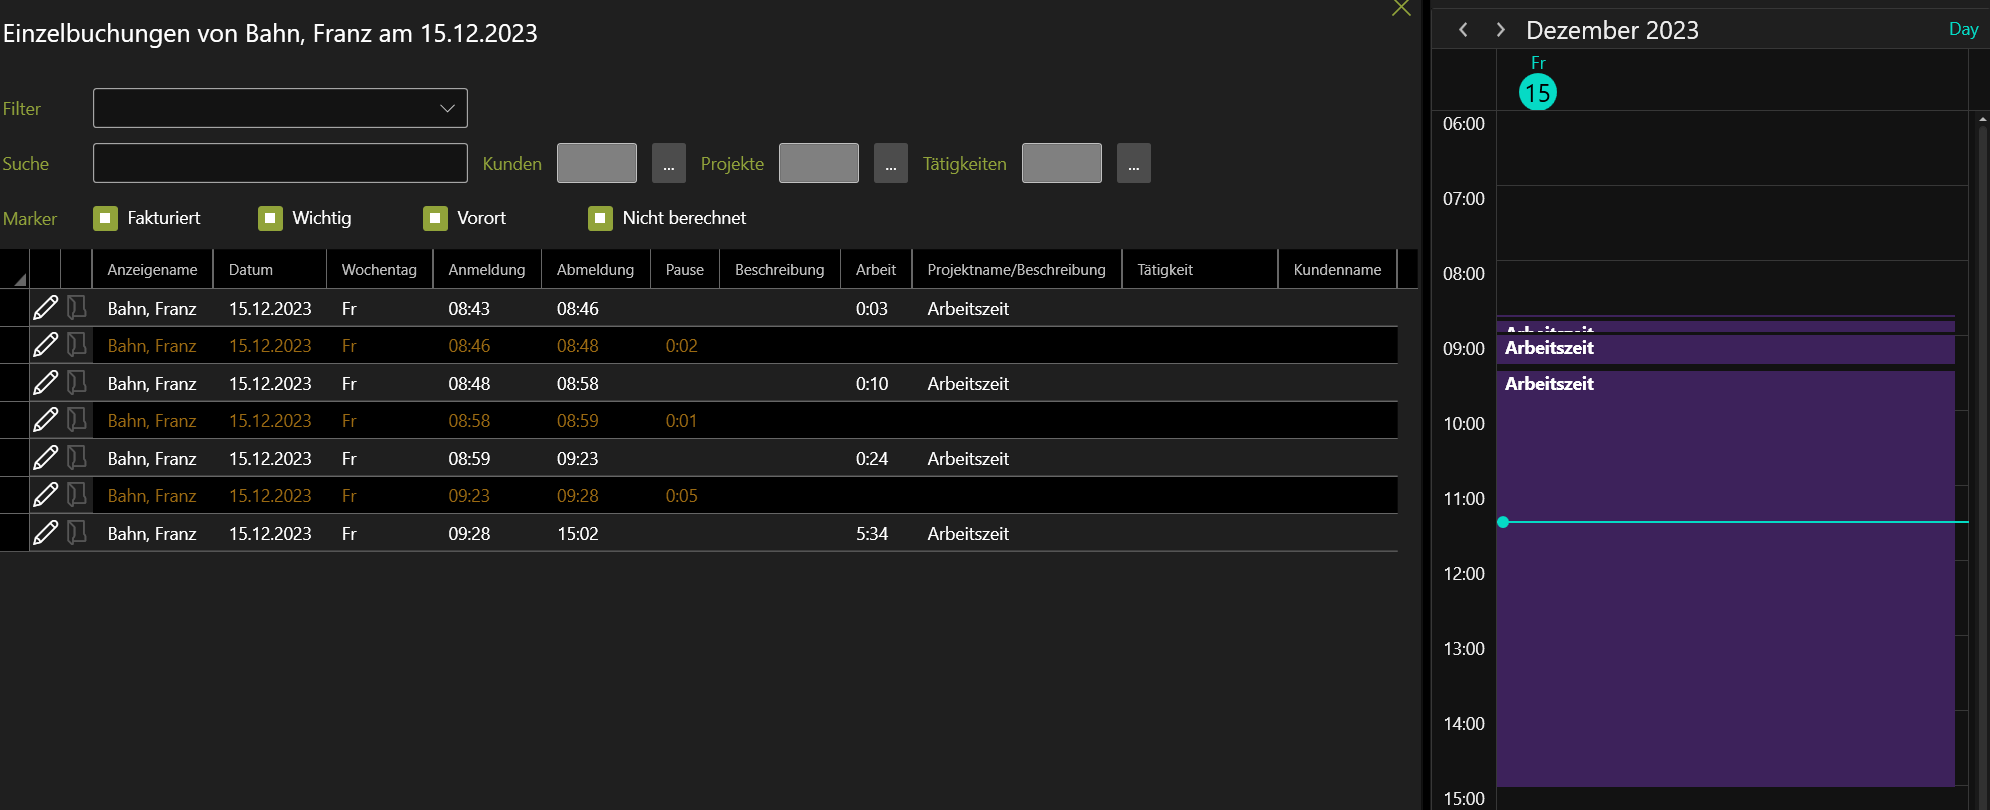Open the Filter dropdown
The image size is (1990, 810).
click(280, 108)
